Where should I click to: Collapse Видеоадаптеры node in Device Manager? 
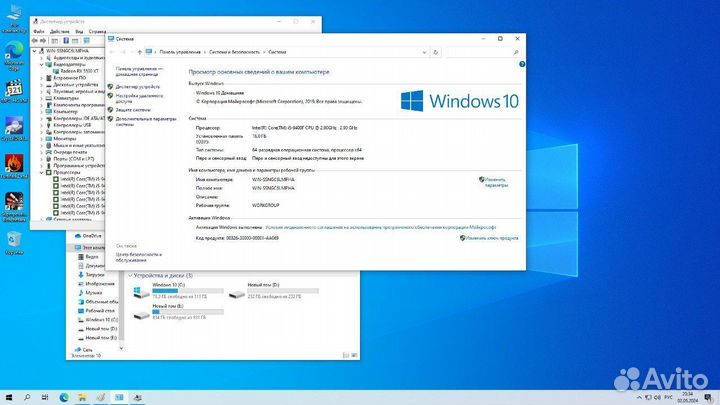[41, 65]
